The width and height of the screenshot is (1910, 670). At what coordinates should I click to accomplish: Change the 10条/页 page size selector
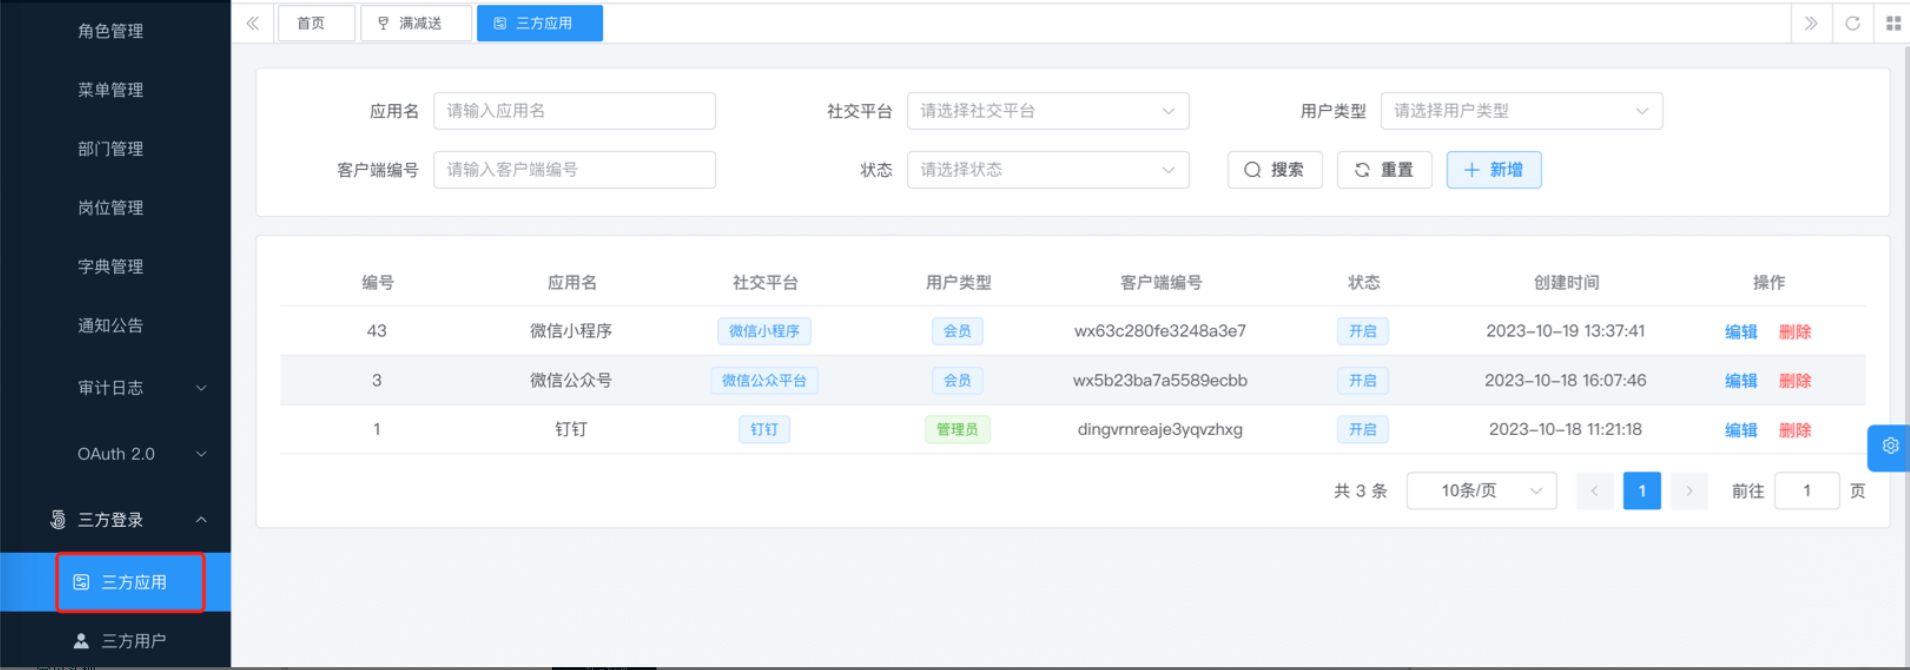1481,491
